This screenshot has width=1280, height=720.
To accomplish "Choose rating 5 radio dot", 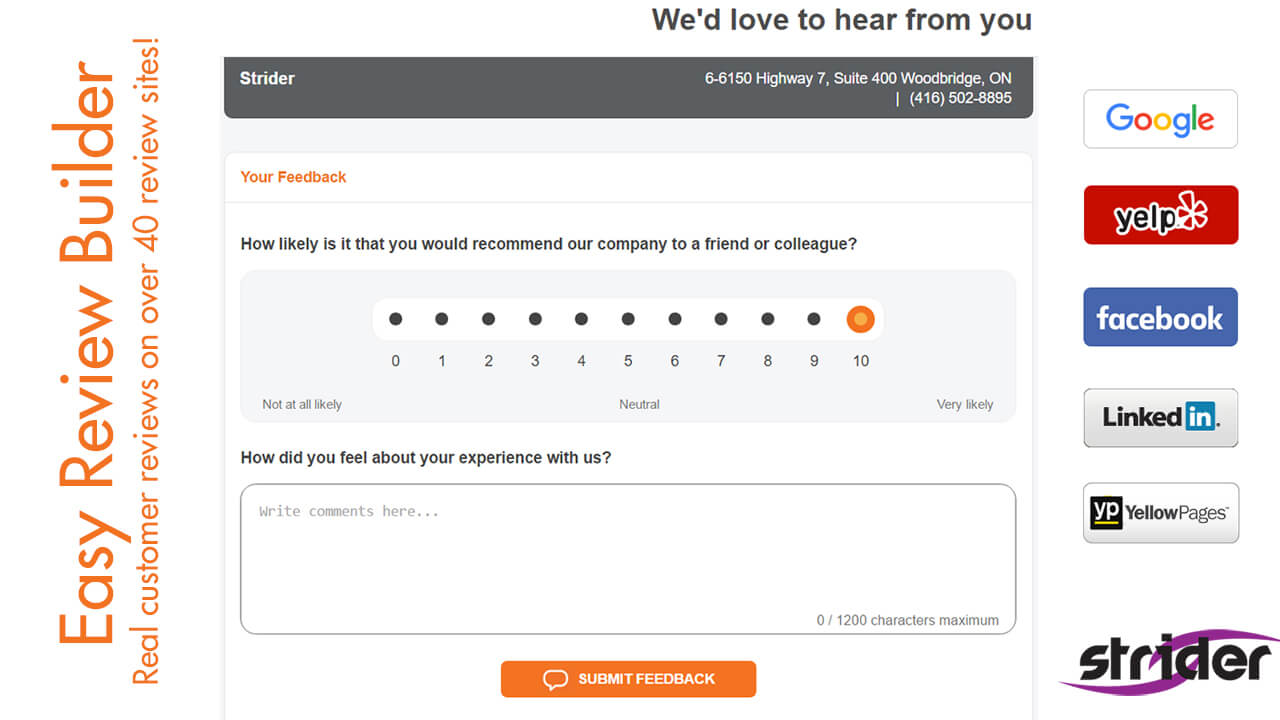I will [628, 319].
